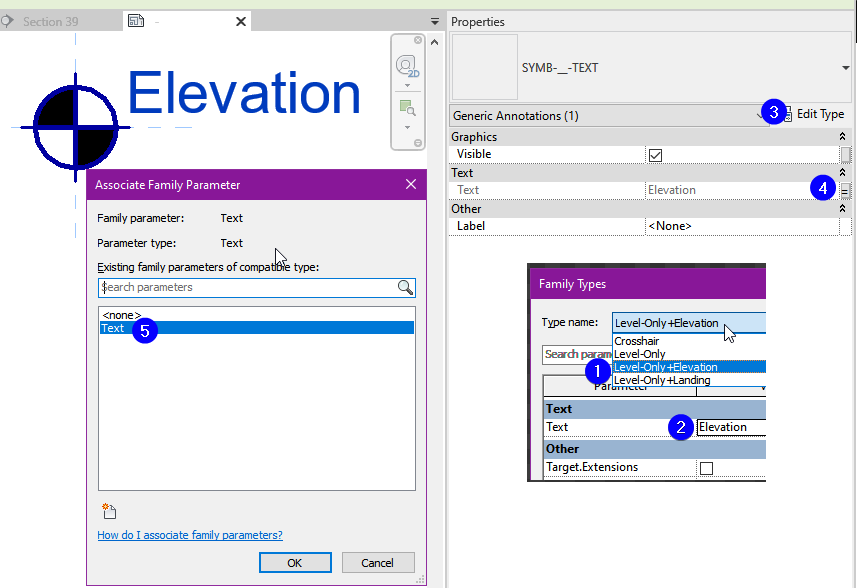Click the magnifier search icon in dialog

[406, 287]
